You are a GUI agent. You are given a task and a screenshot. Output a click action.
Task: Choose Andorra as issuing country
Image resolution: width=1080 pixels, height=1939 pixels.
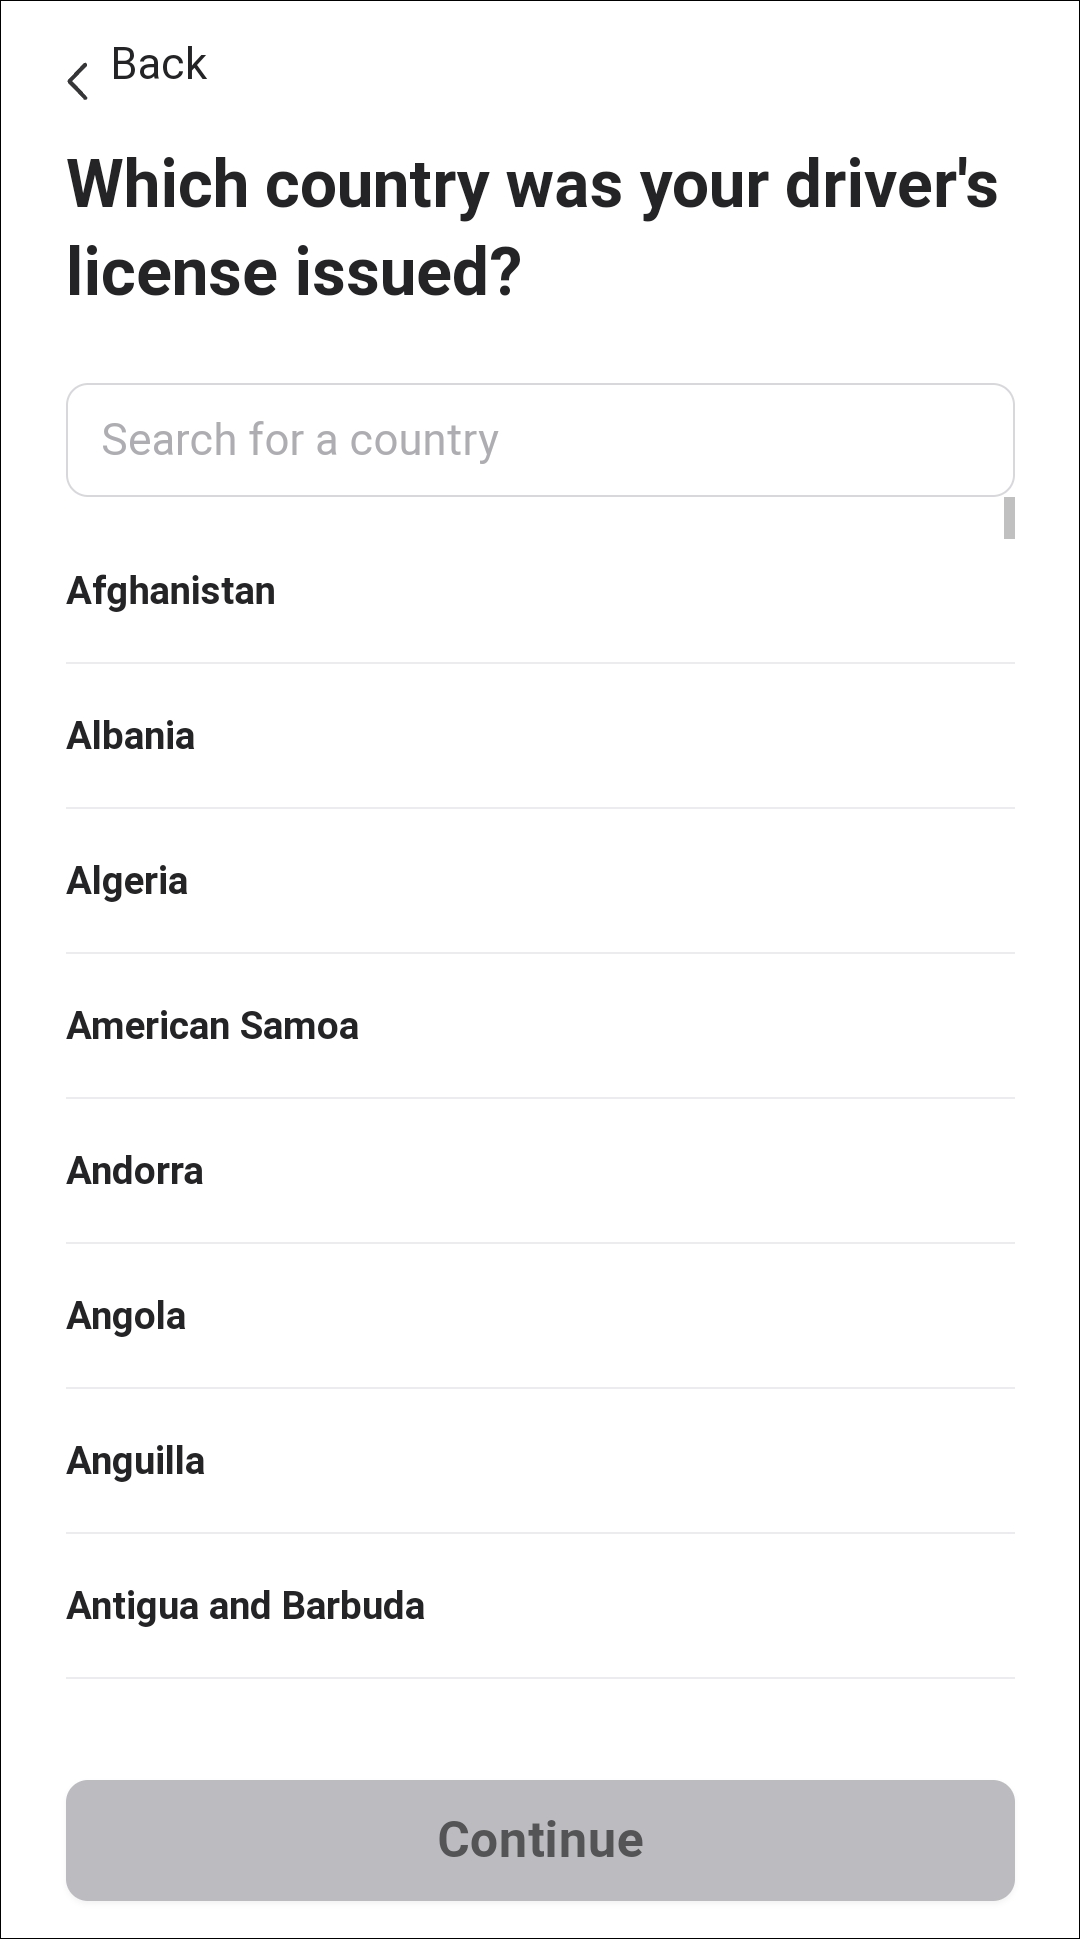click(x=135, y=1171)
